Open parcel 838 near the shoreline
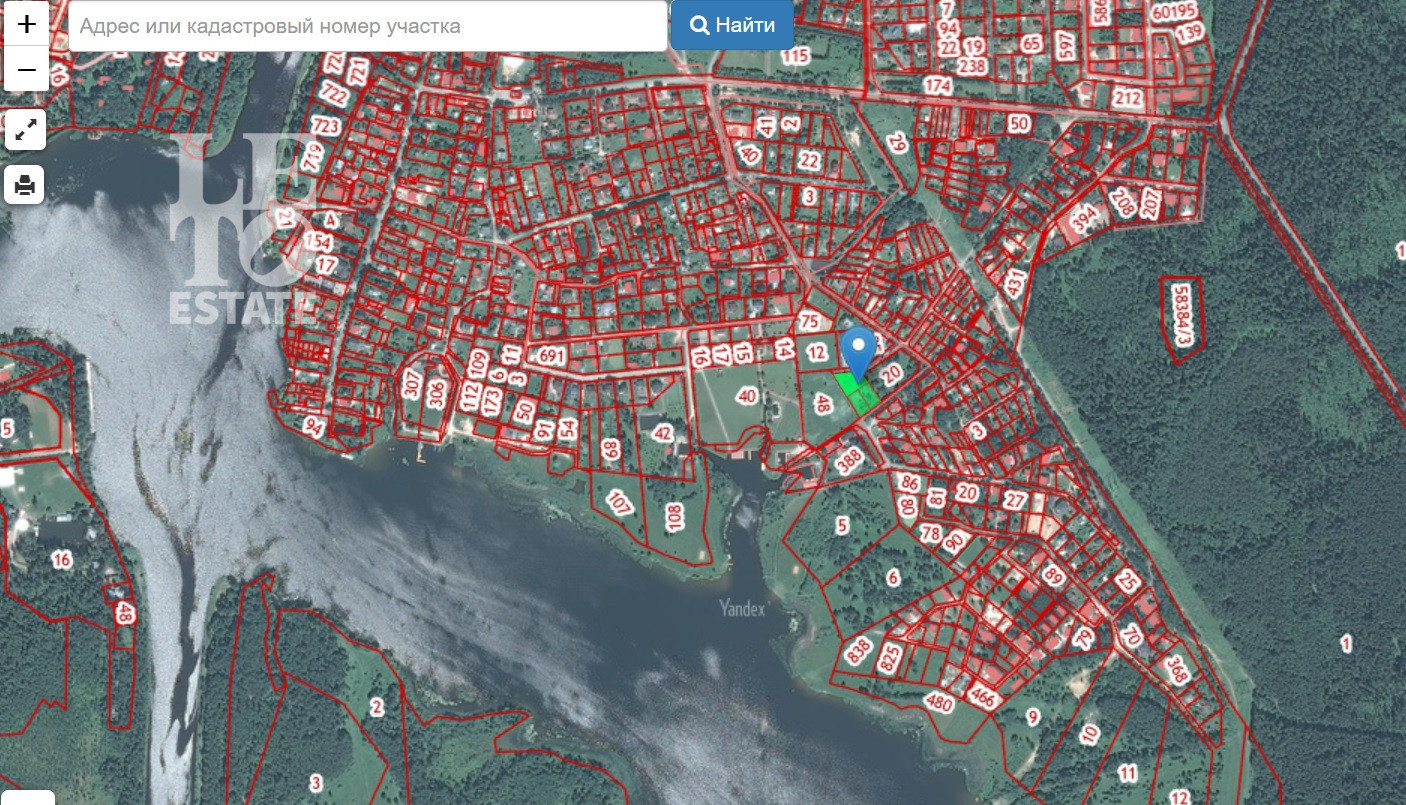 857,652
